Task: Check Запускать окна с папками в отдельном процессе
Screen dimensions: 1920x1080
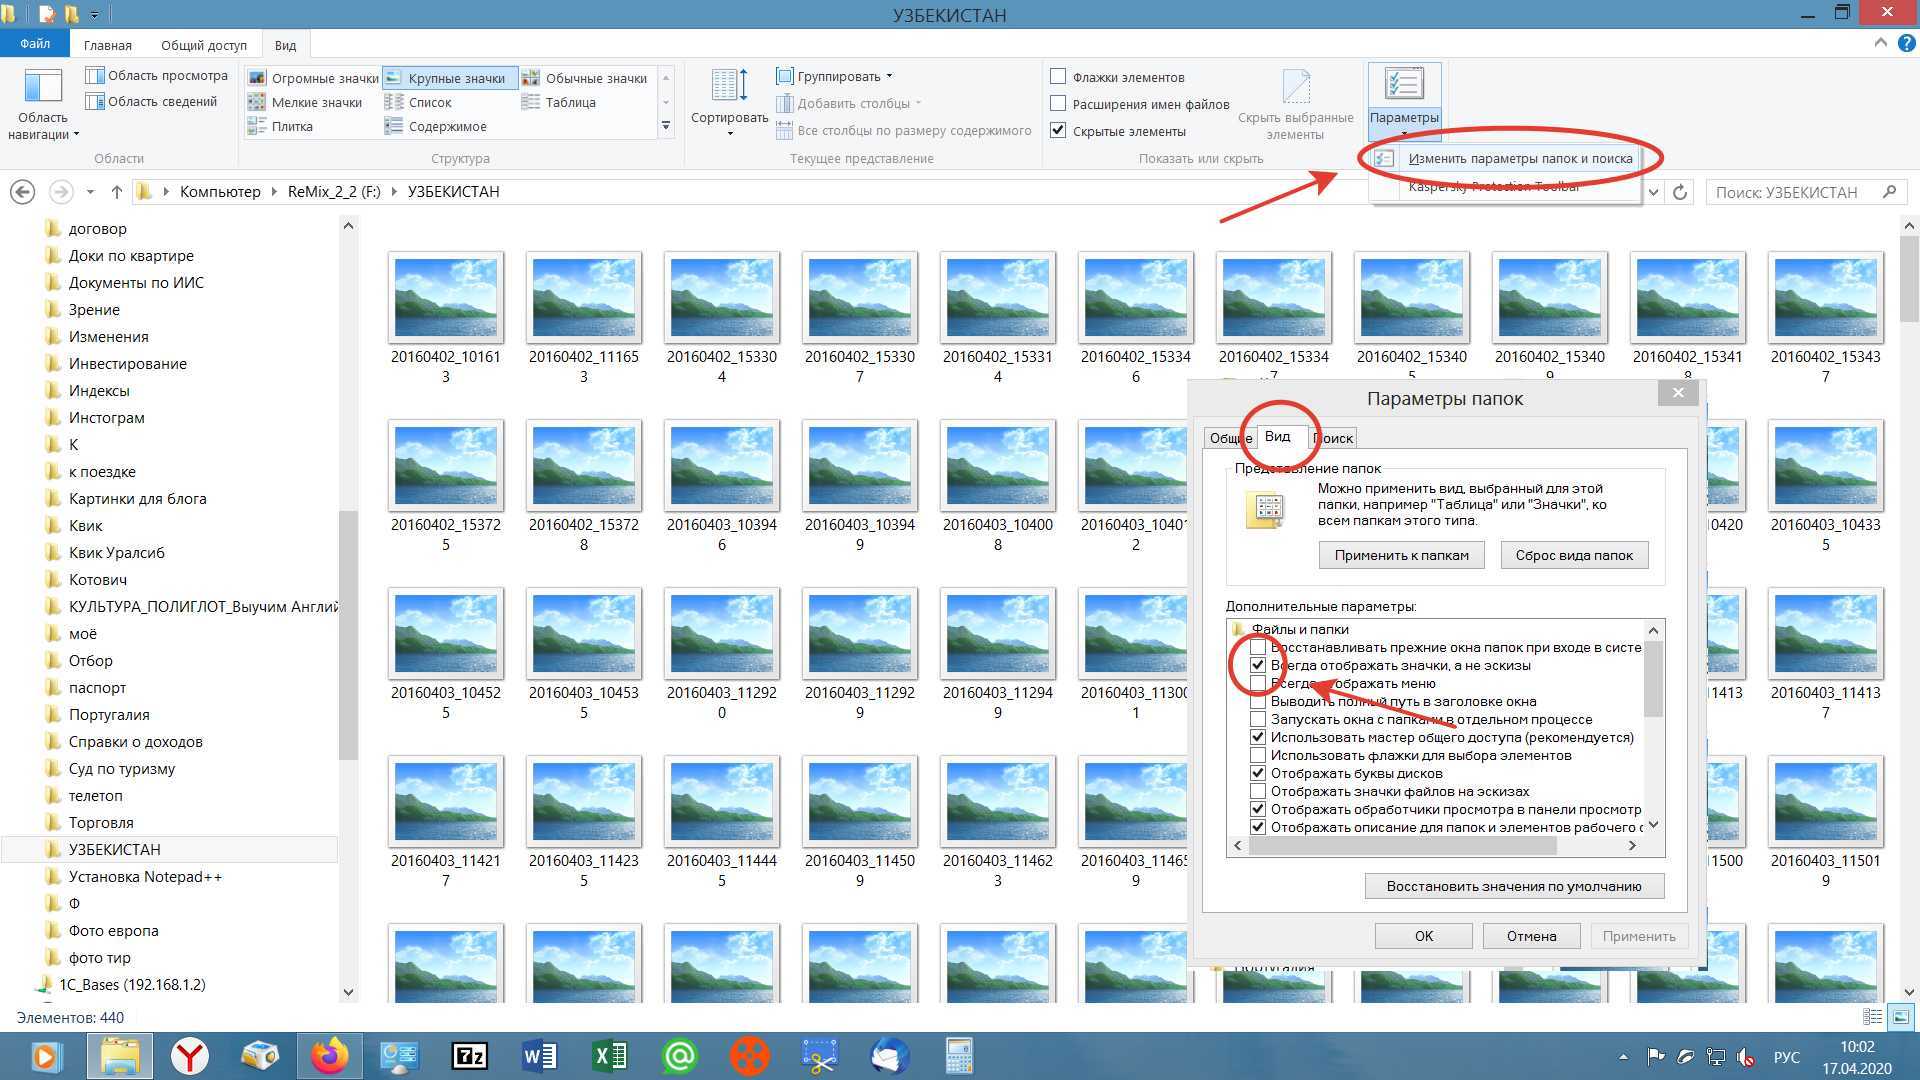Action: (1258, 719)
